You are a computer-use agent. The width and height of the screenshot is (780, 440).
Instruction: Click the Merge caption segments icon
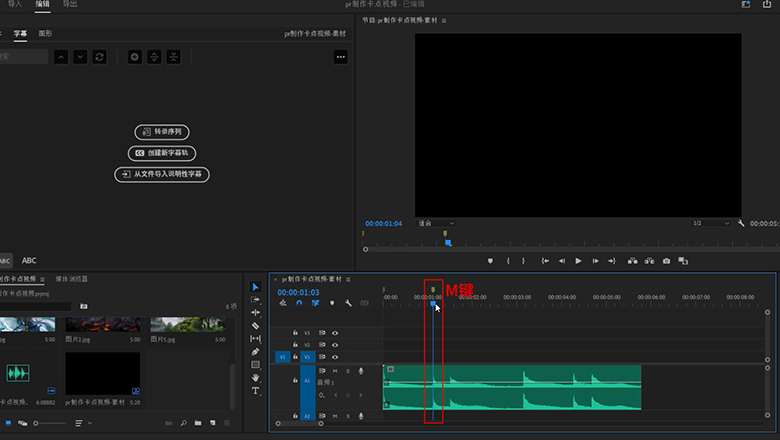(174, 57)
